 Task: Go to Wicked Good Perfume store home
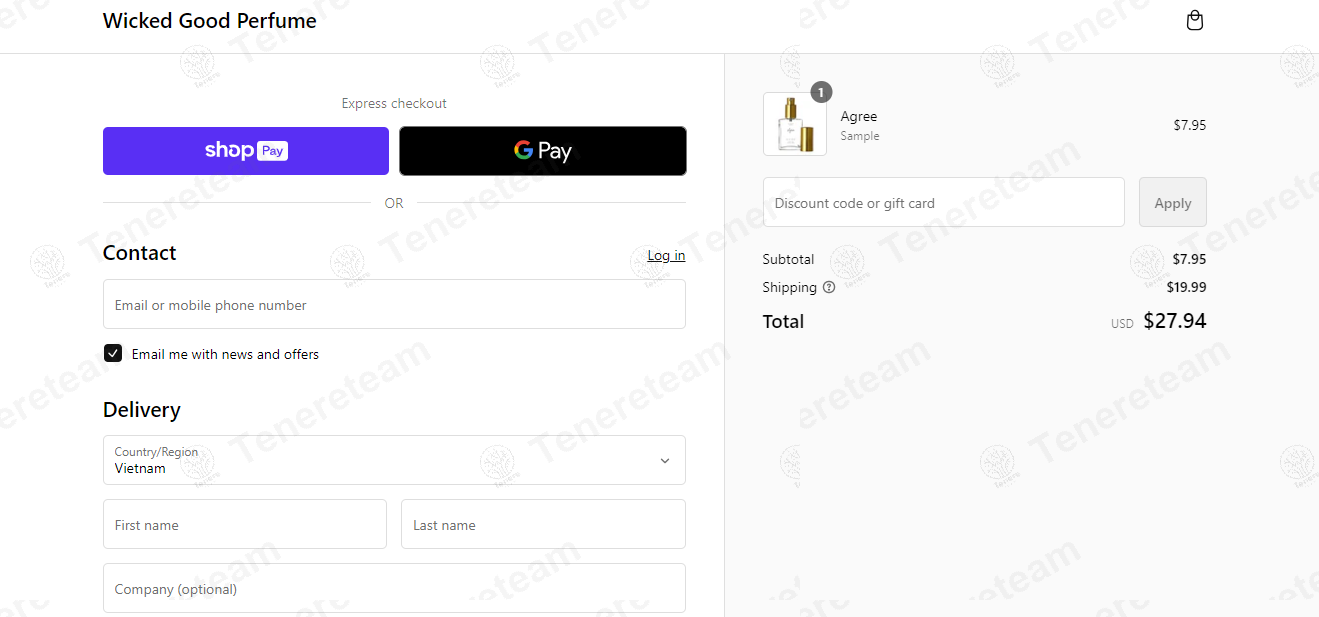[x=210, y=21]
